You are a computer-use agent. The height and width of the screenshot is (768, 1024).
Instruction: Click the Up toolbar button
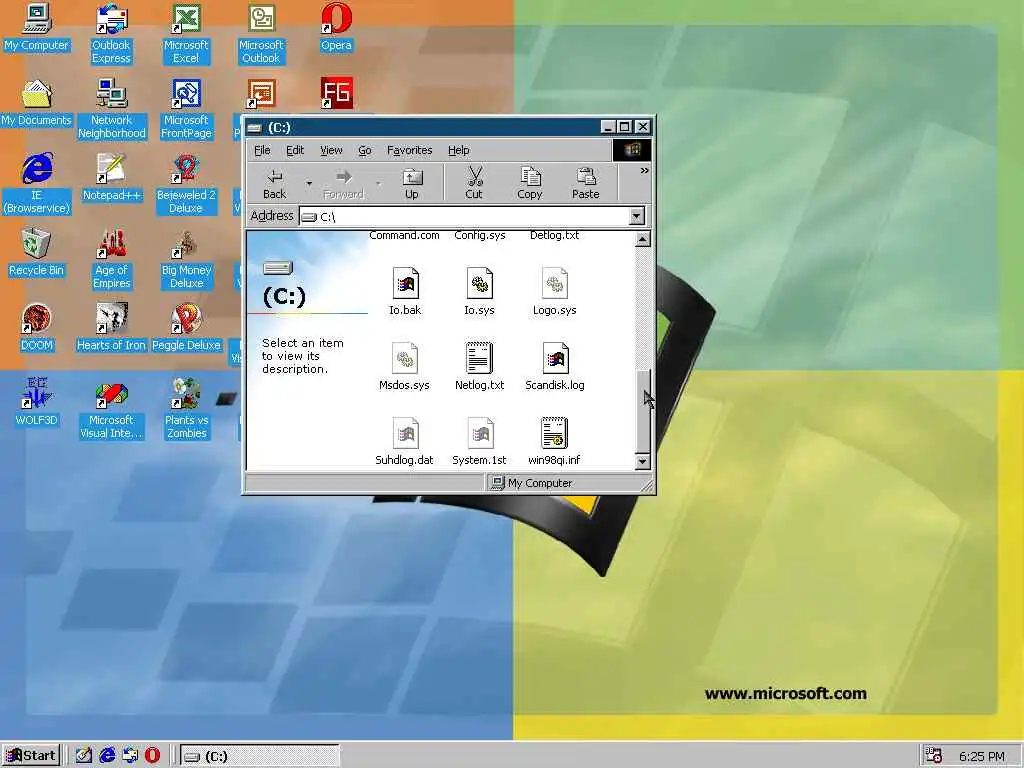coord(411,184)
